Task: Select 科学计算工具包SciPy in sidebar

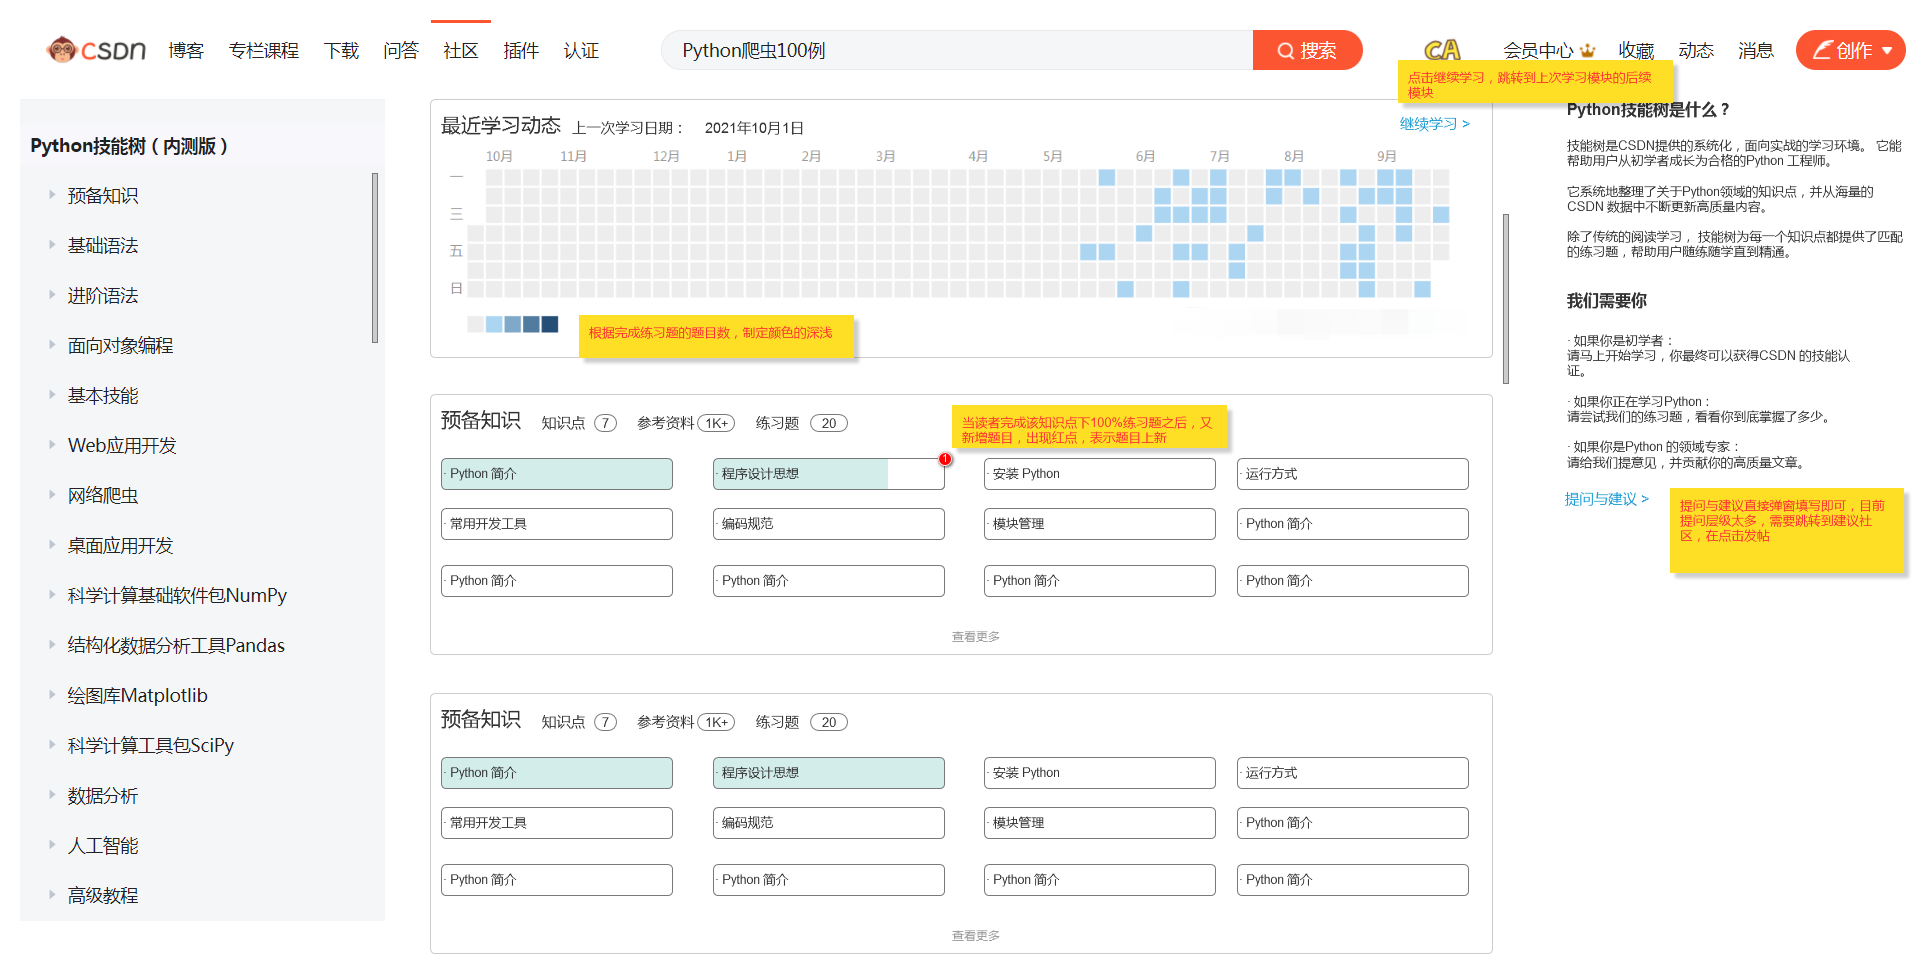Action: click(151, 745)
